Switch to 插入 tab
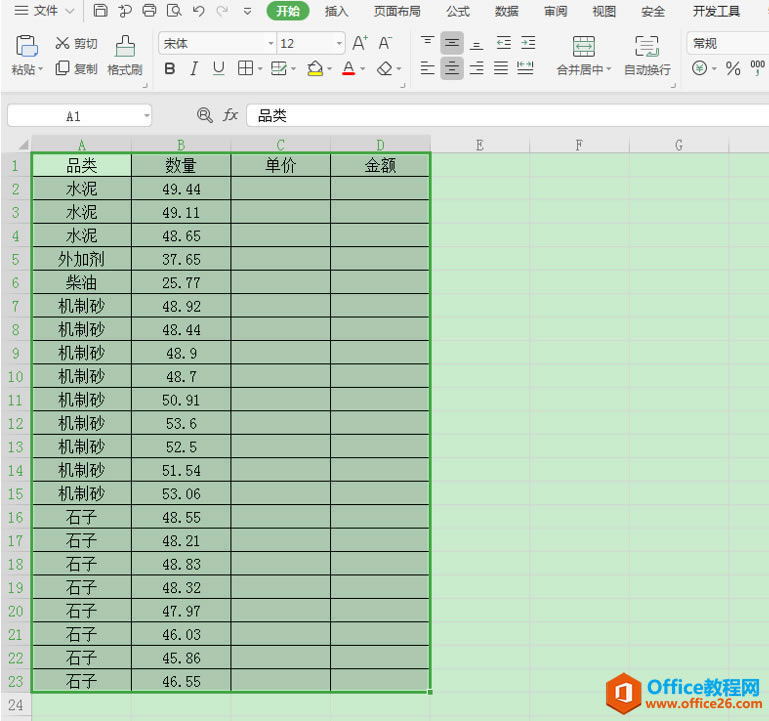769x721 pixels. [x=336, y=11]
